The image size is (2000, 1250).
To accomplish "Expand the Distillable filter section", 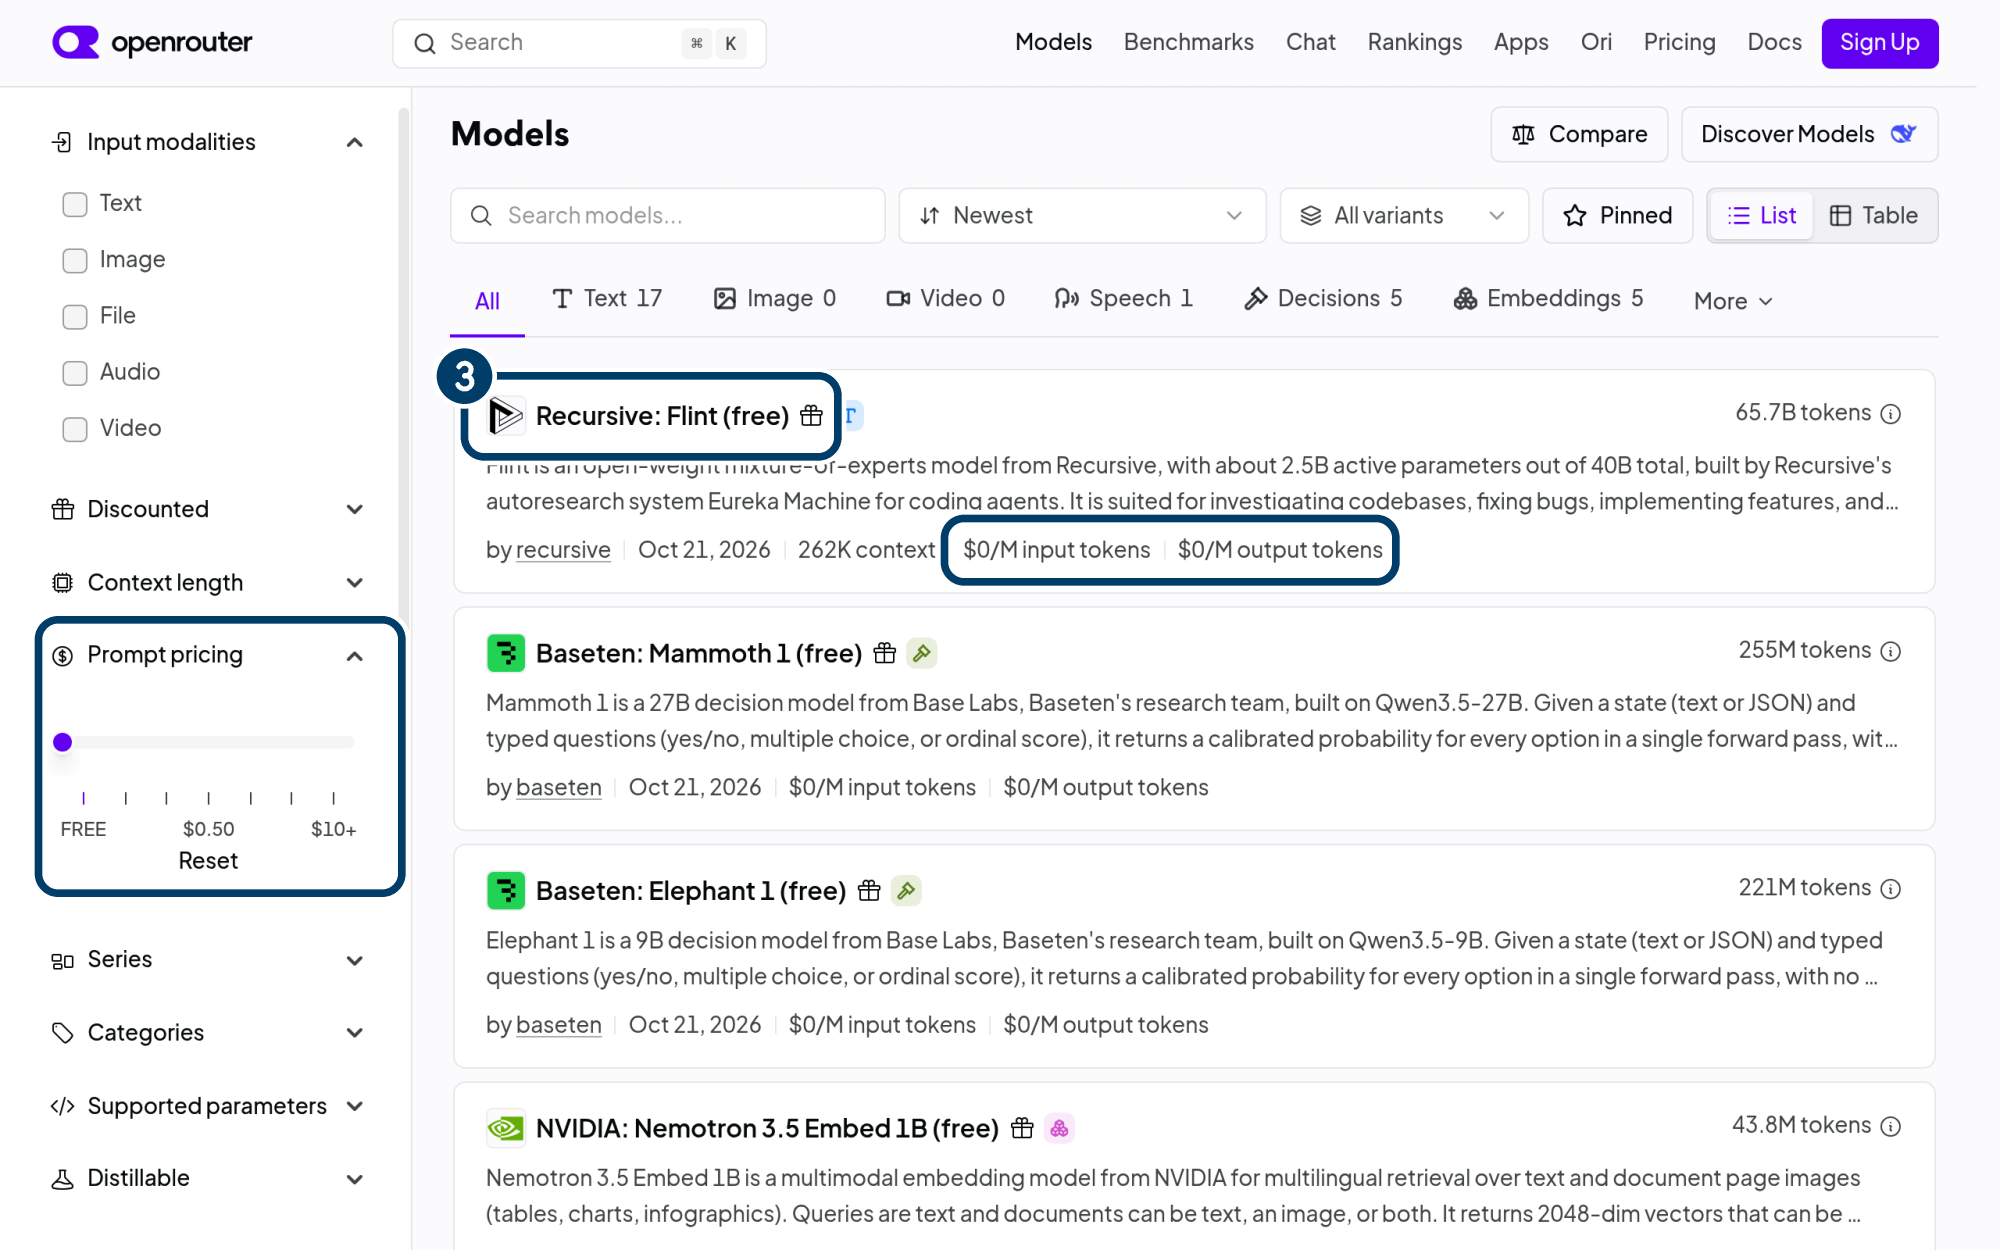I will [x=354, y=1179].
